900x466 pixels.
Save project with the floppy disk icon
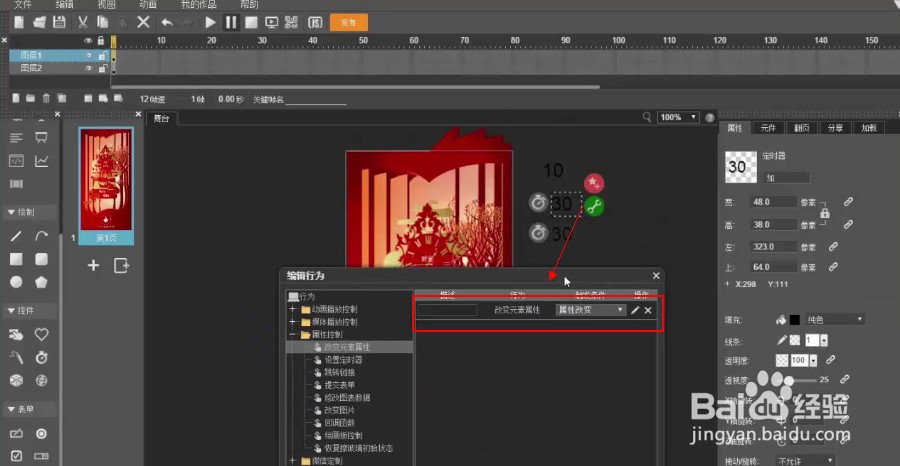(59, 22)
